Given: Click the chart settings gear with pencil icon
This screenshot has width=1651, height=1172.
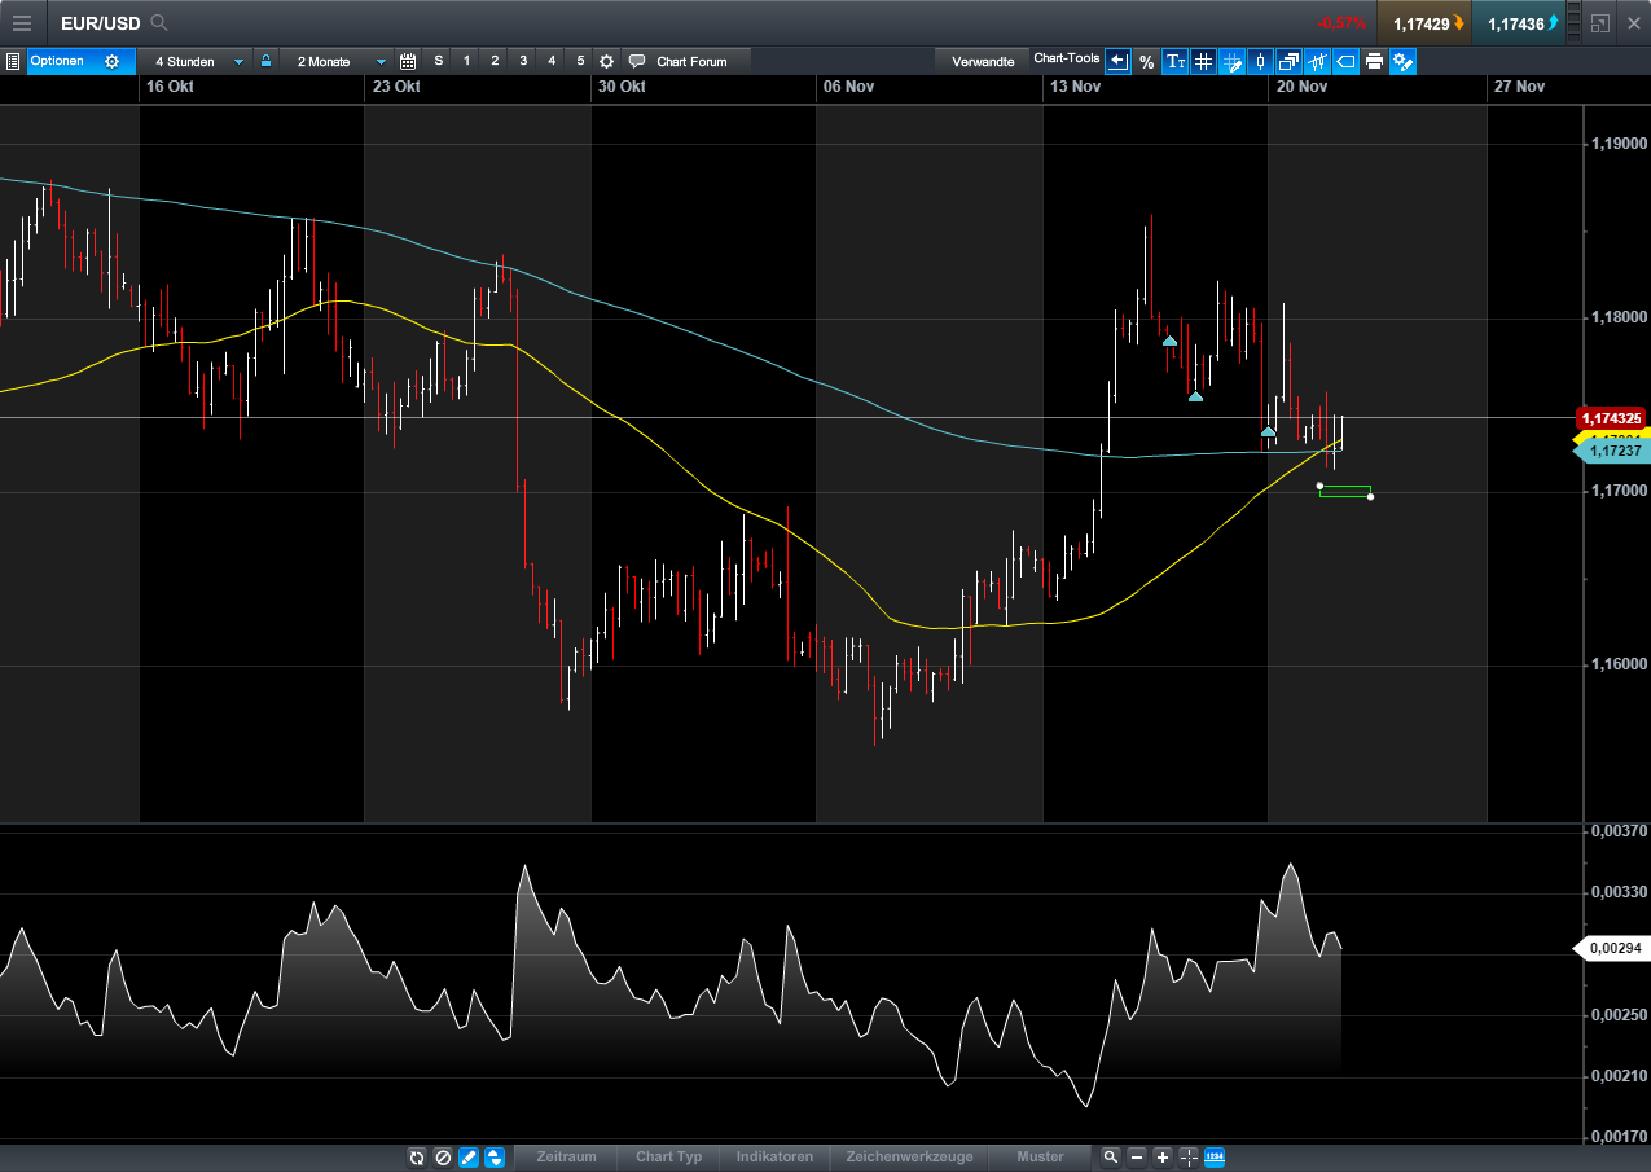Looking at the screenshot, I should [x=1404, y=62].
